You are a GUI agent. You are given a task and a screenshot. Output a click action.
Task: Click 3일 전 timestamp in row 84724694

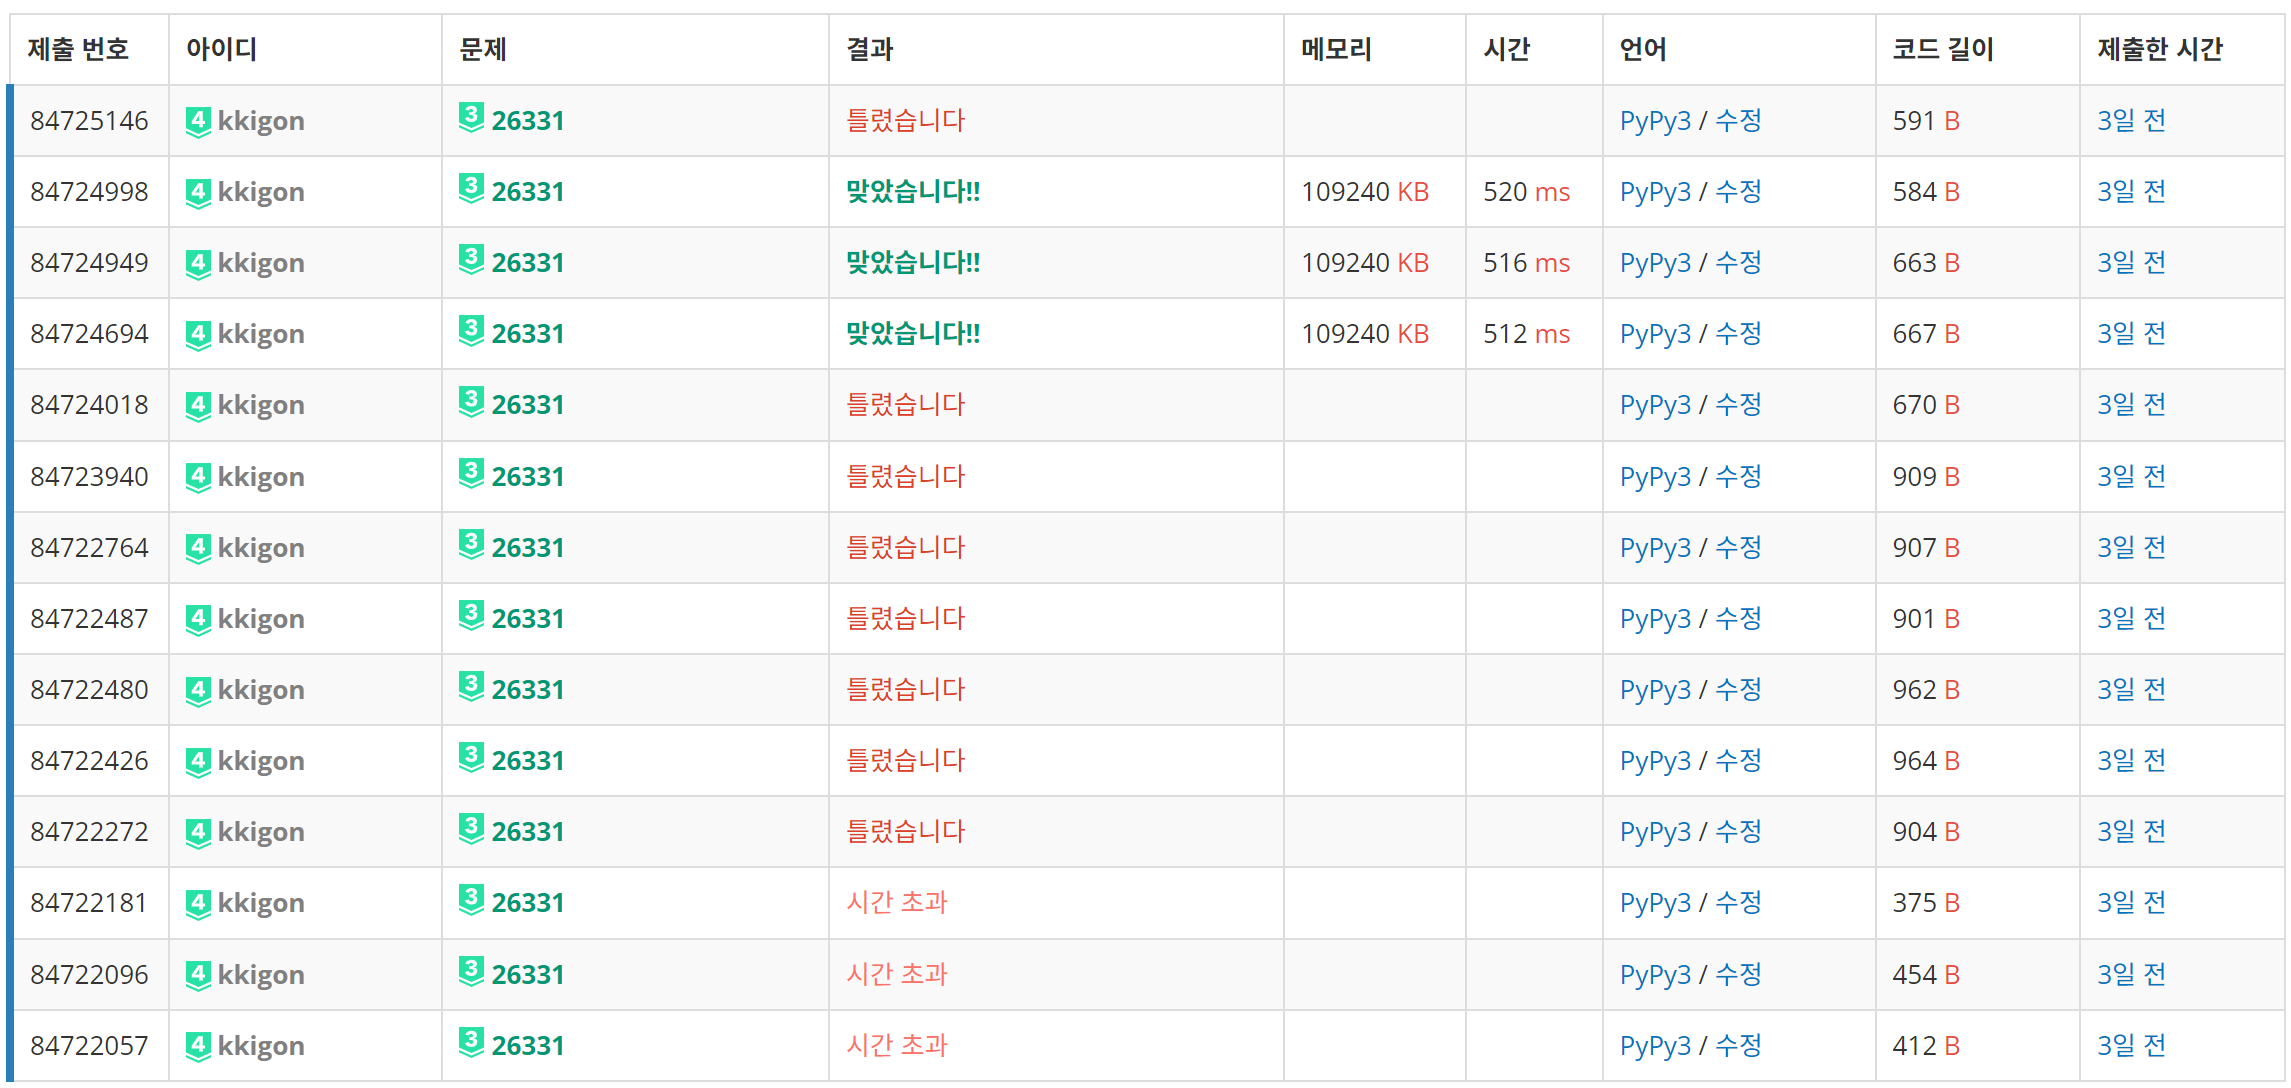tap(2131, 334)
